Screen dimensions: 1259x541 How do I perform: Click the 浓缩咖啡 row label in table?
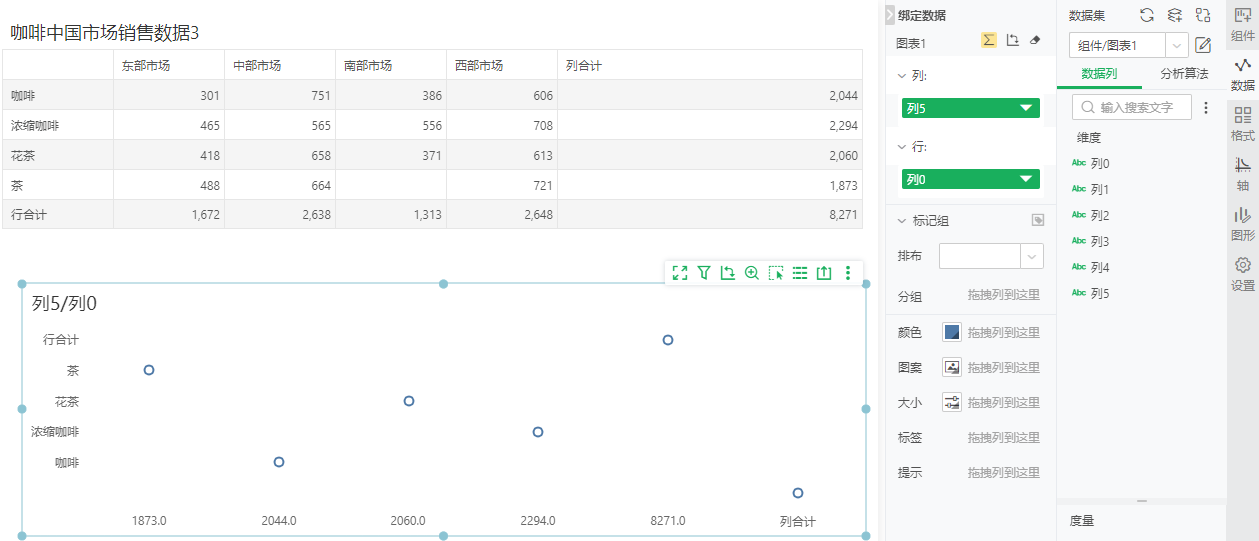58,125
